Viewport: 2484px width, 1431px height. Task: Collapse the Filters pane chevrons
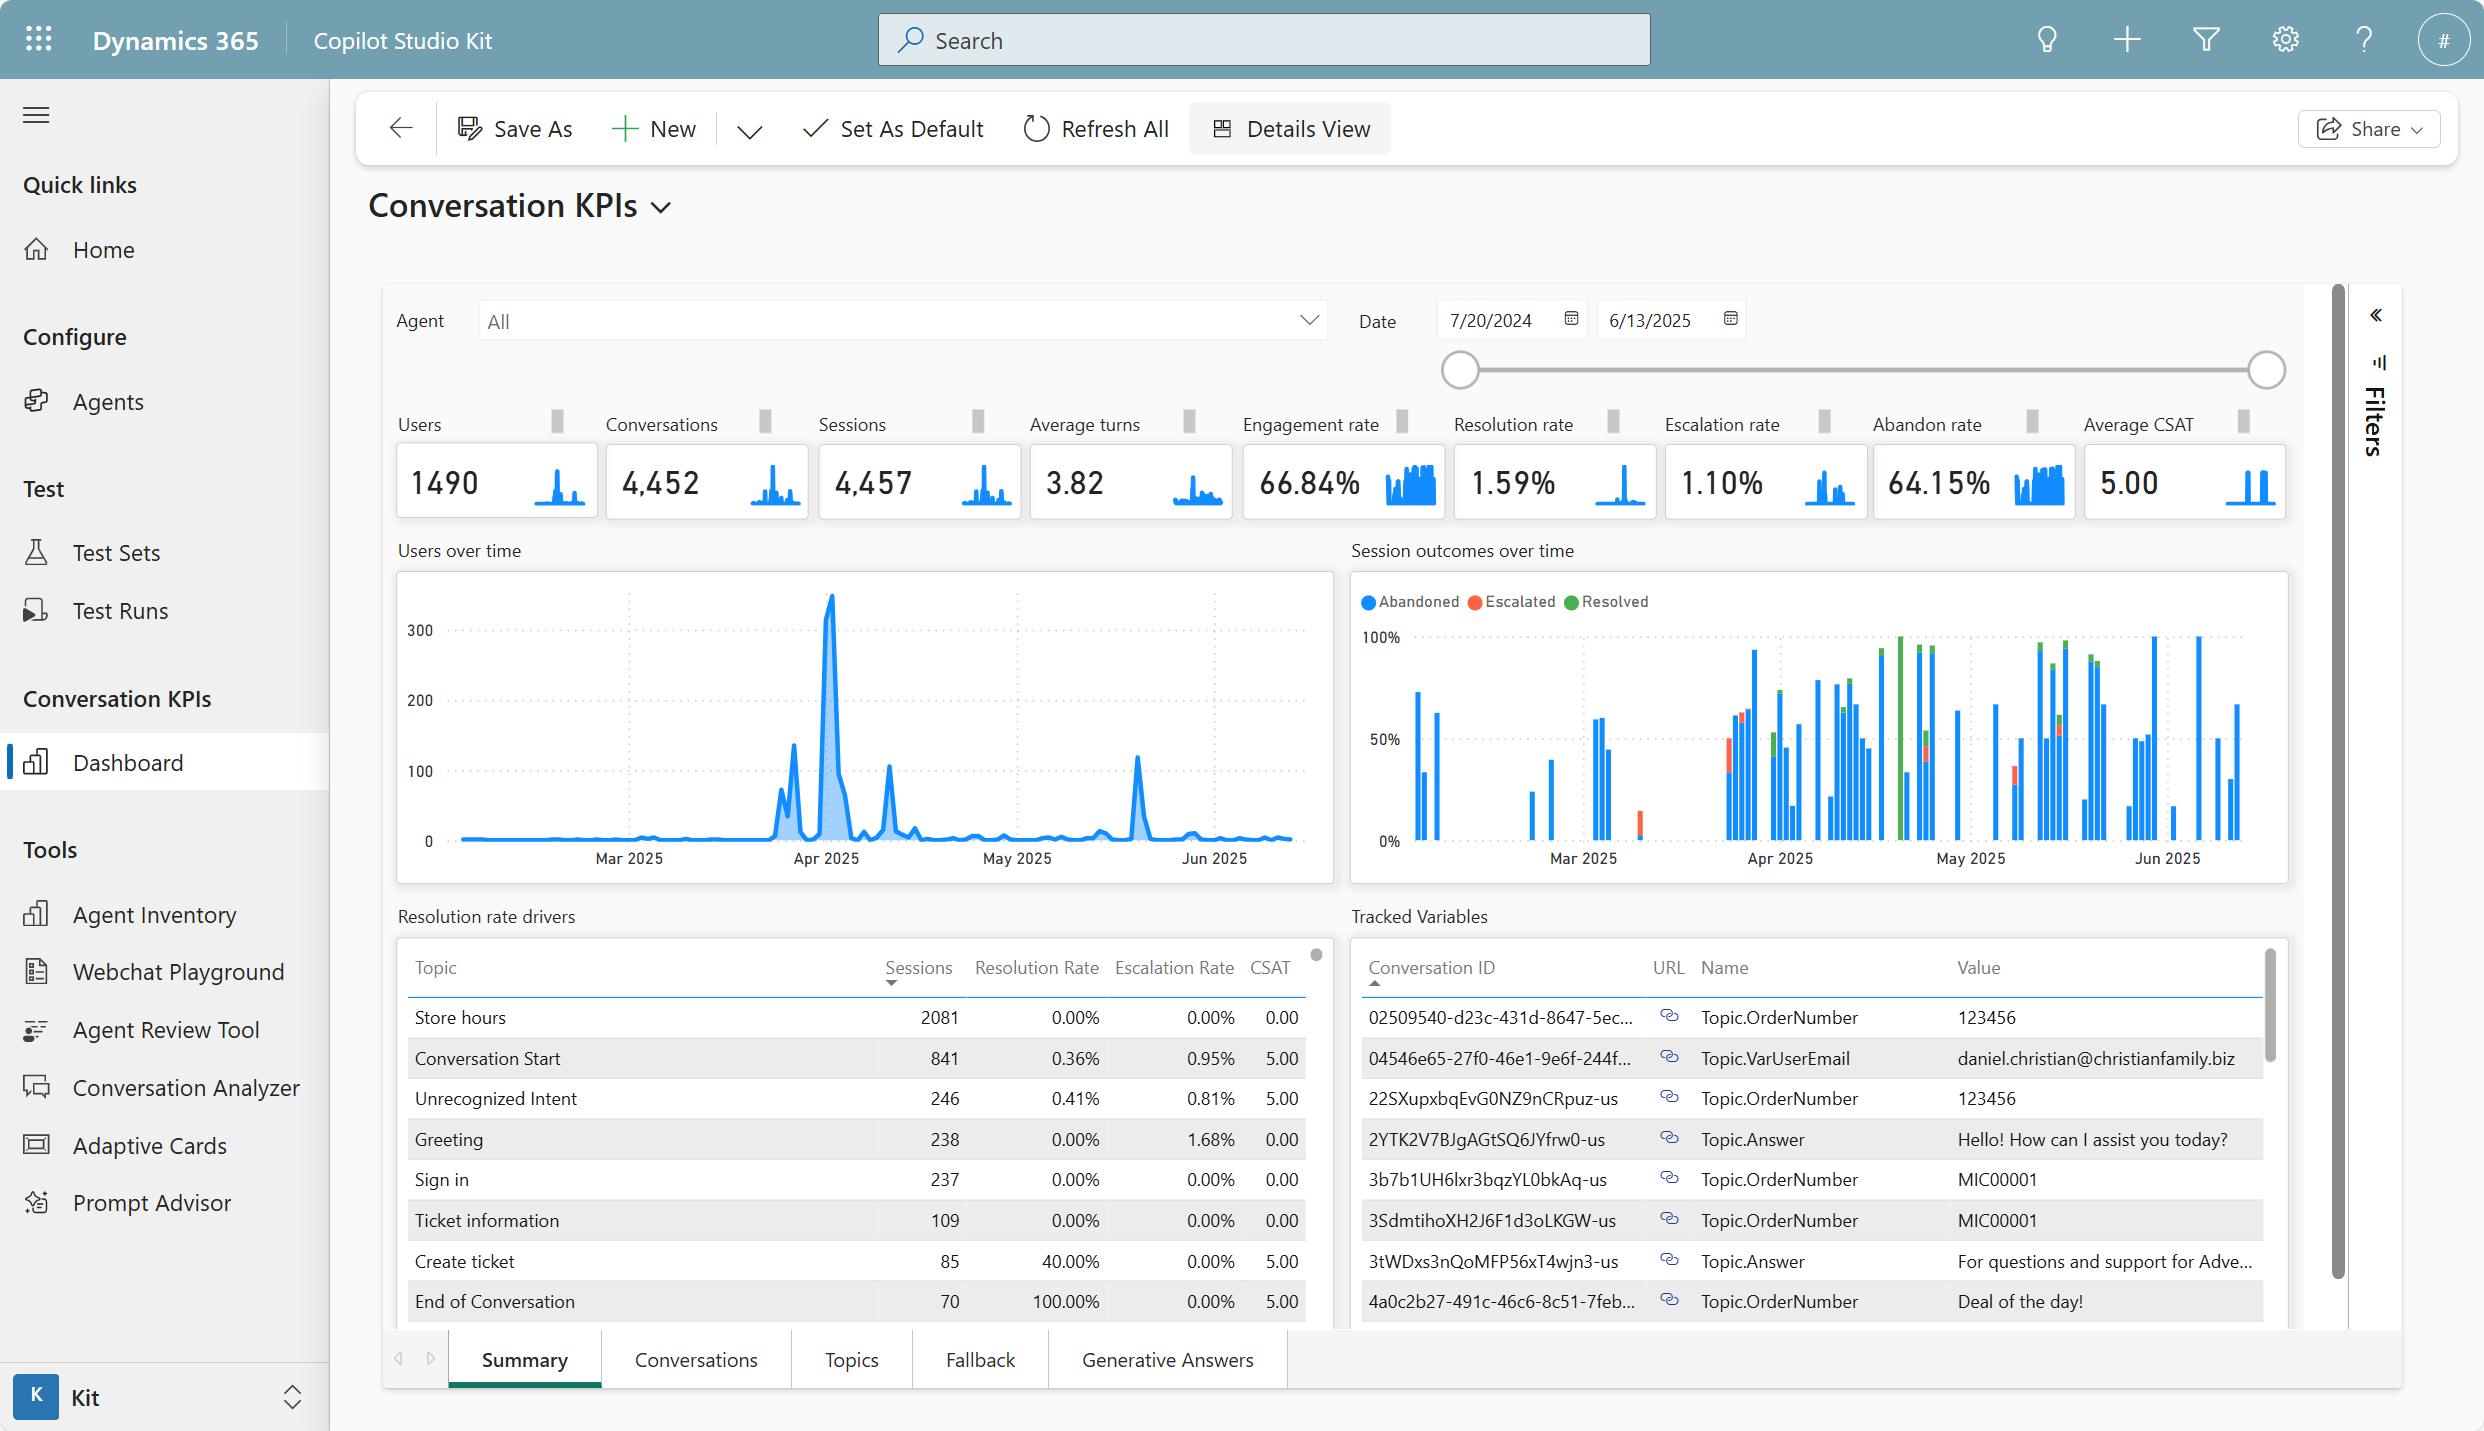tap(2376, 316)
